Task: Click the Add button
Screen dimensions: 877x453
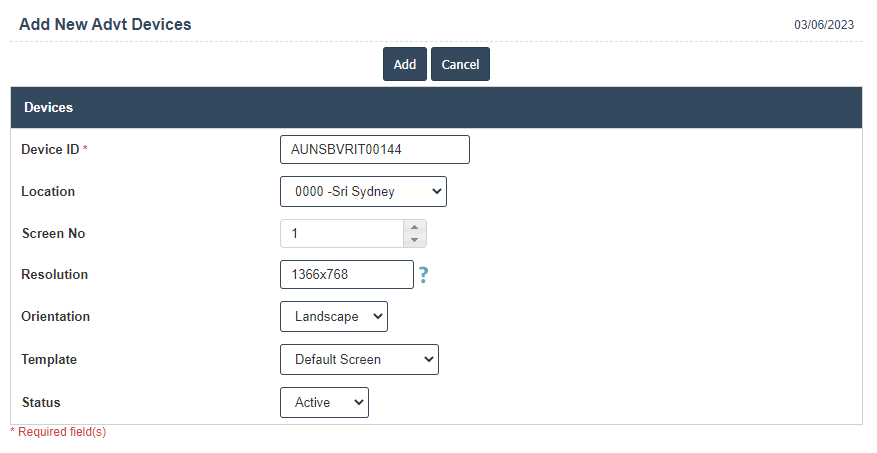Action: click(405, 64)
